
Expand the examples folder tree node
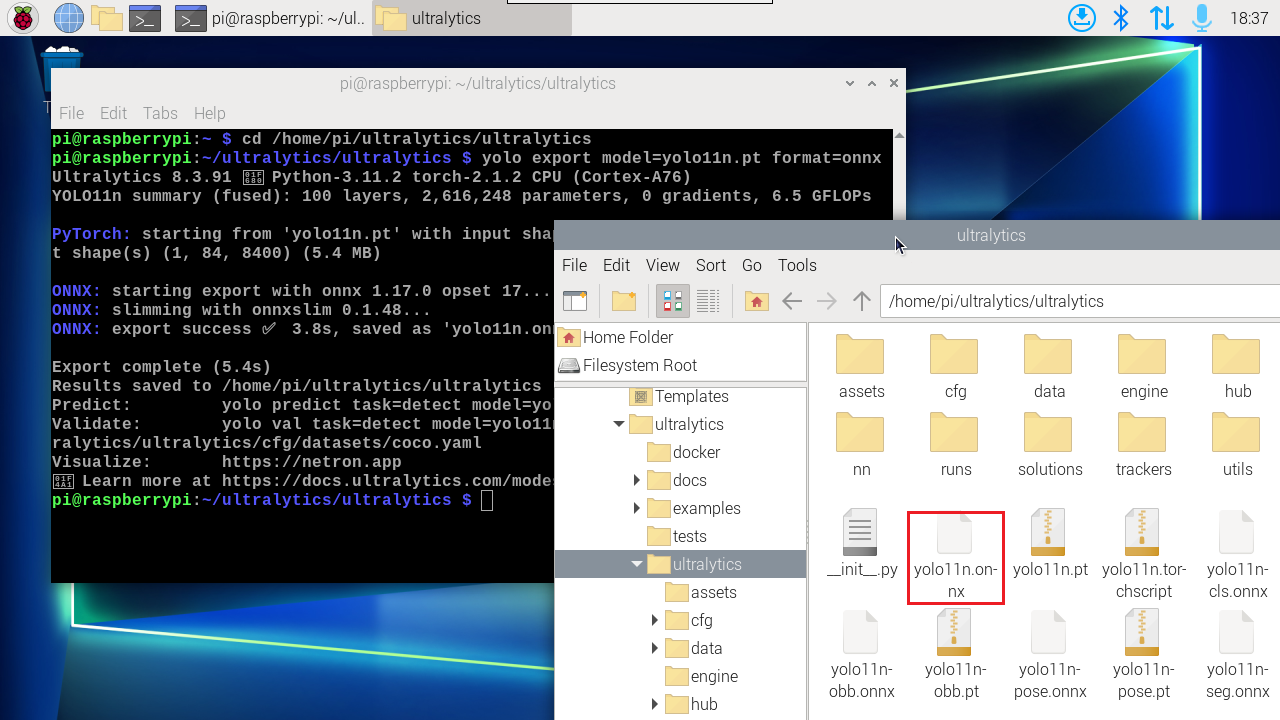pos(637,508)
